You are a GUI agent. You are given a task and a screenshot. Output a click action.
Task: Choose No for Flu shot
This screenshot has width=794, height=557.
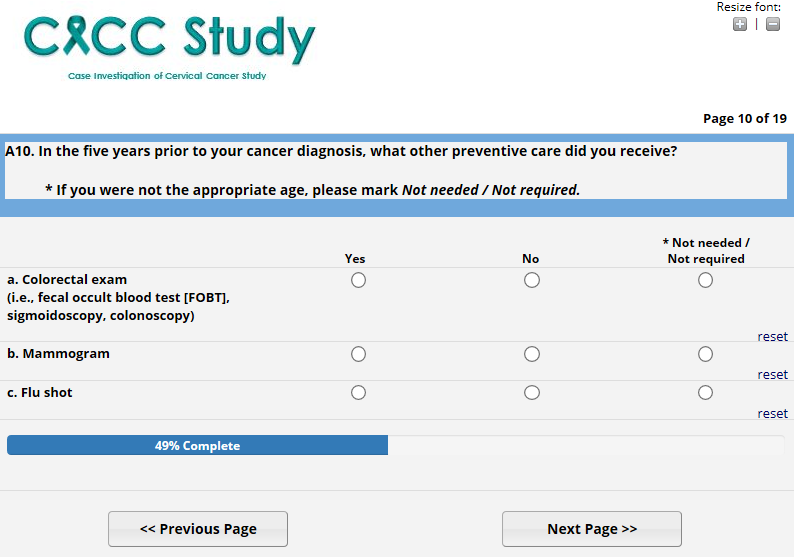pos(532,393)
